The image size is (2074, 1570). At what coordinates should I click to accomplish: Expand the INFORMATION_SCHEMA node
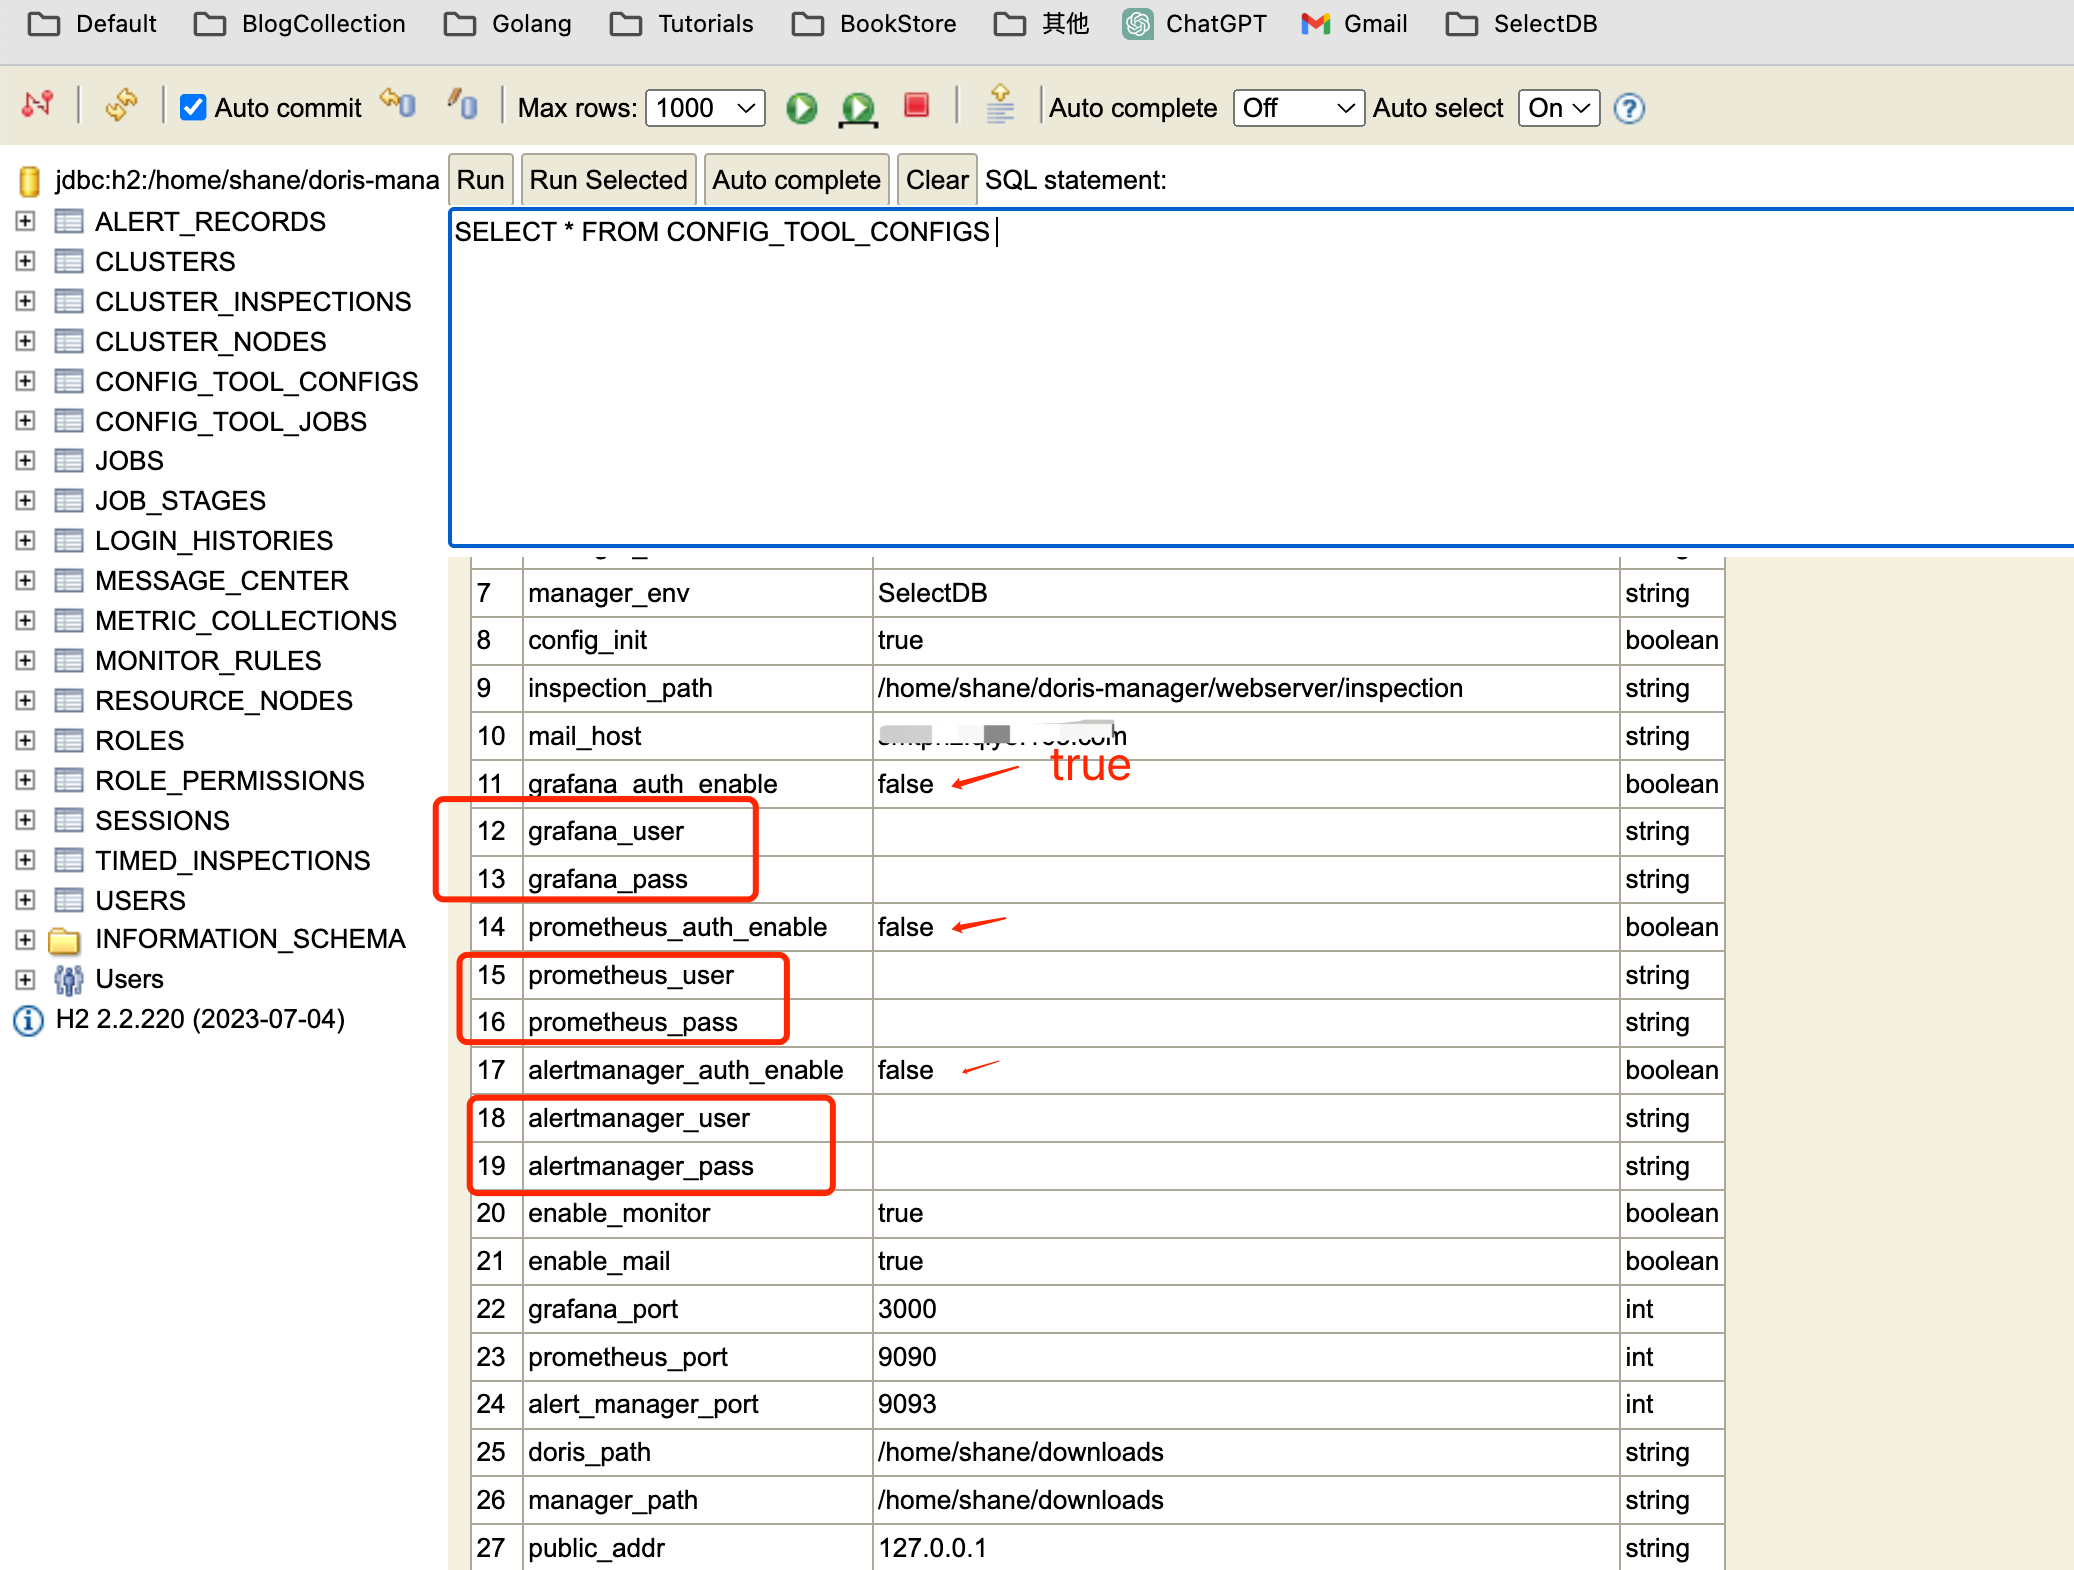(x=26, y=940)
